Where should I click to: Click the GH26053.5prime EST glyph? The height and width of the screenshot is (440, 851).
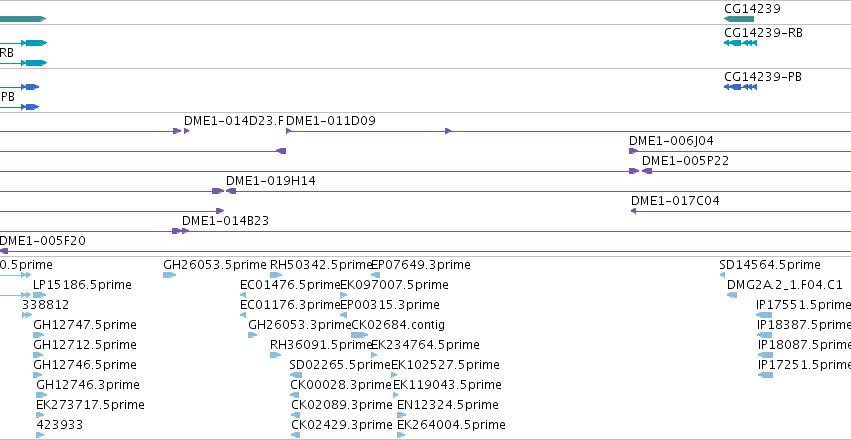(170, 275)
